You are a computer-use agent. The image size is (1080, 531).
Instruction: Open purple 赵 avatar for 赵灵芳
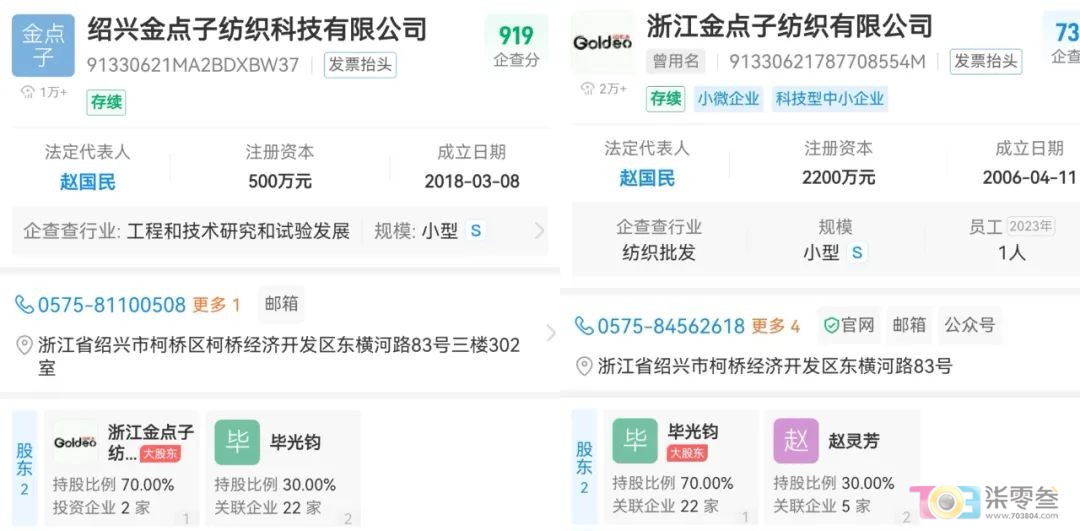pos(796,441)
